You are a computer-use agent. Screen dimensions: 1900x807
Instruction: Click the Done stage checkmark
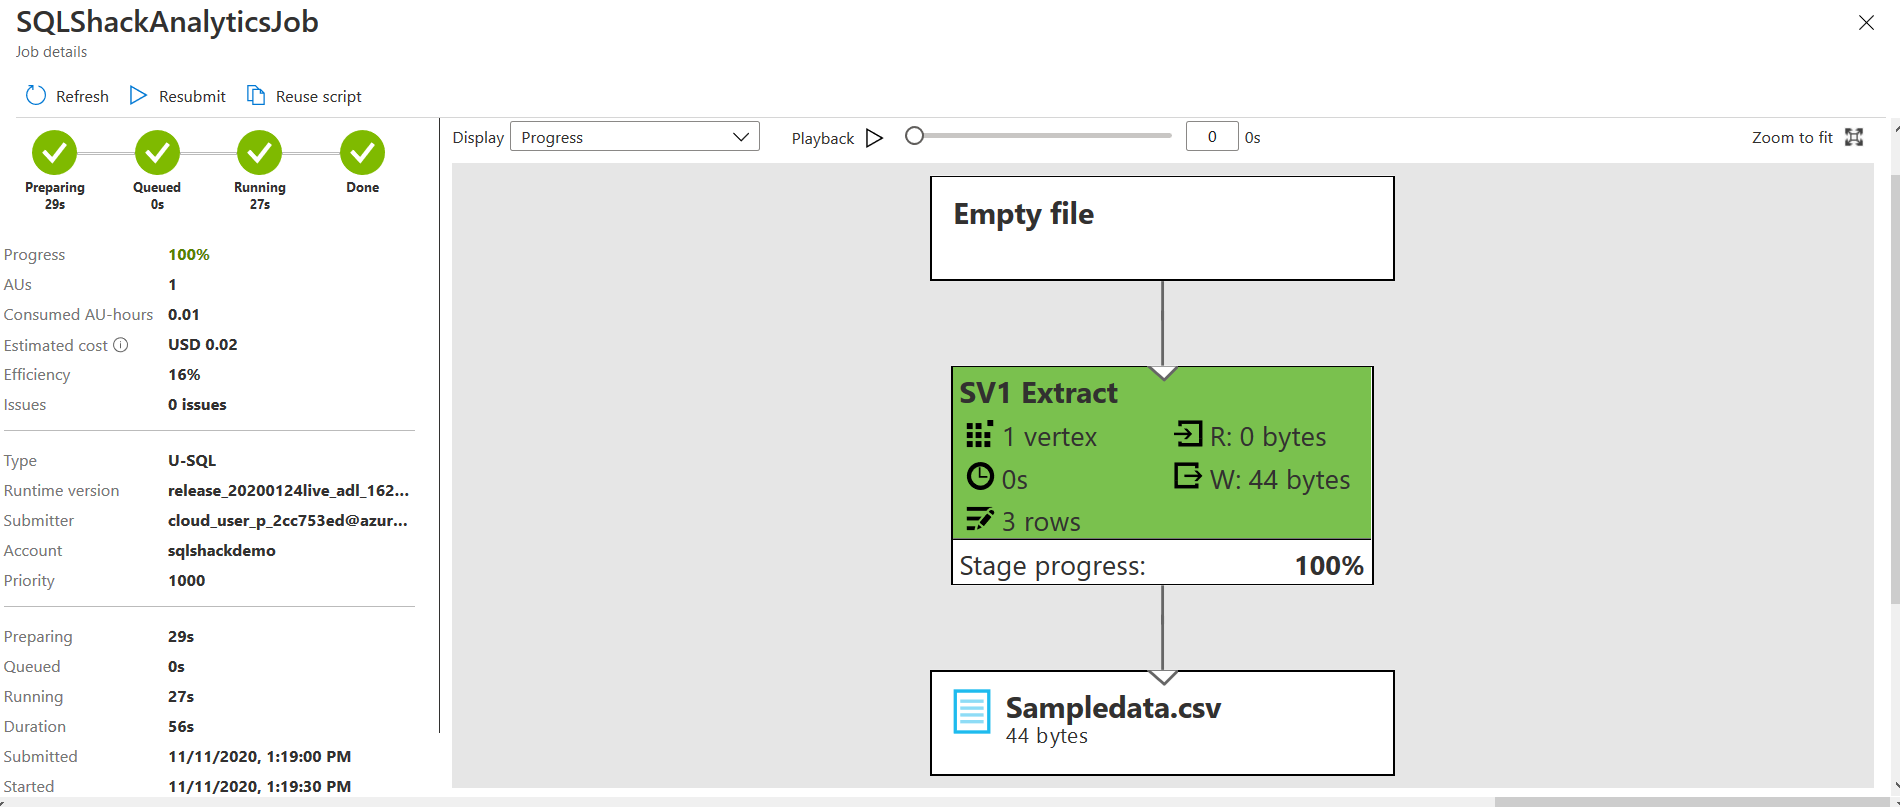[x=362, y=153]
